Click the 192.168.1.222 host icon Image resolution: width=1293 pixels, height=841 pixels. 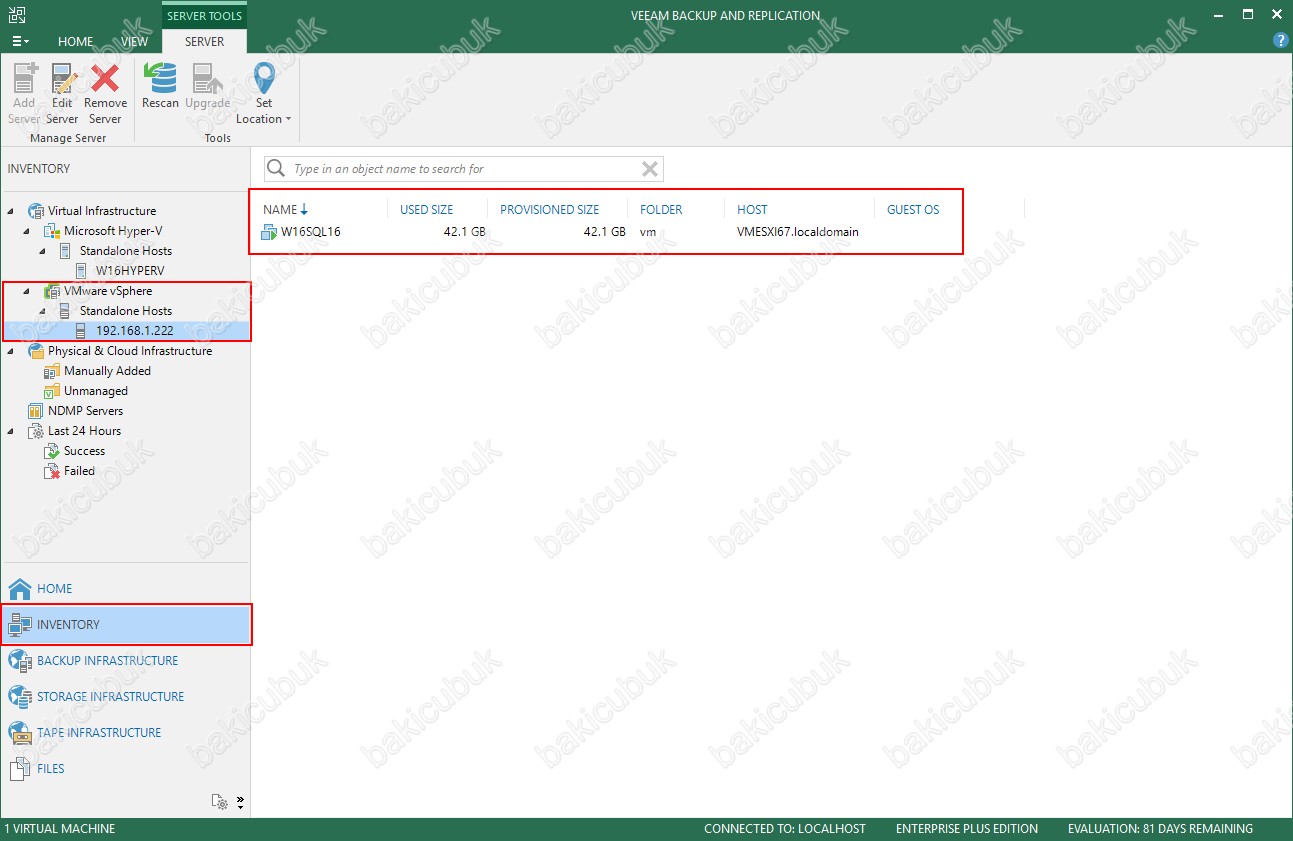(x=82, y=331)
